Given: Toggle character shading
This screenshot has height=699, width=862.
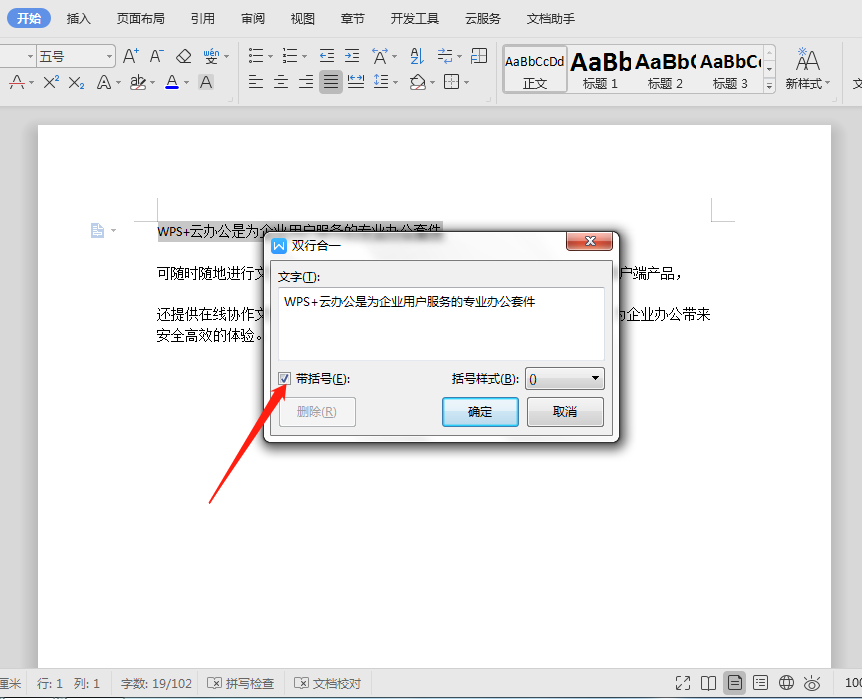Looking at the screenshot, I should click(206, 82).
